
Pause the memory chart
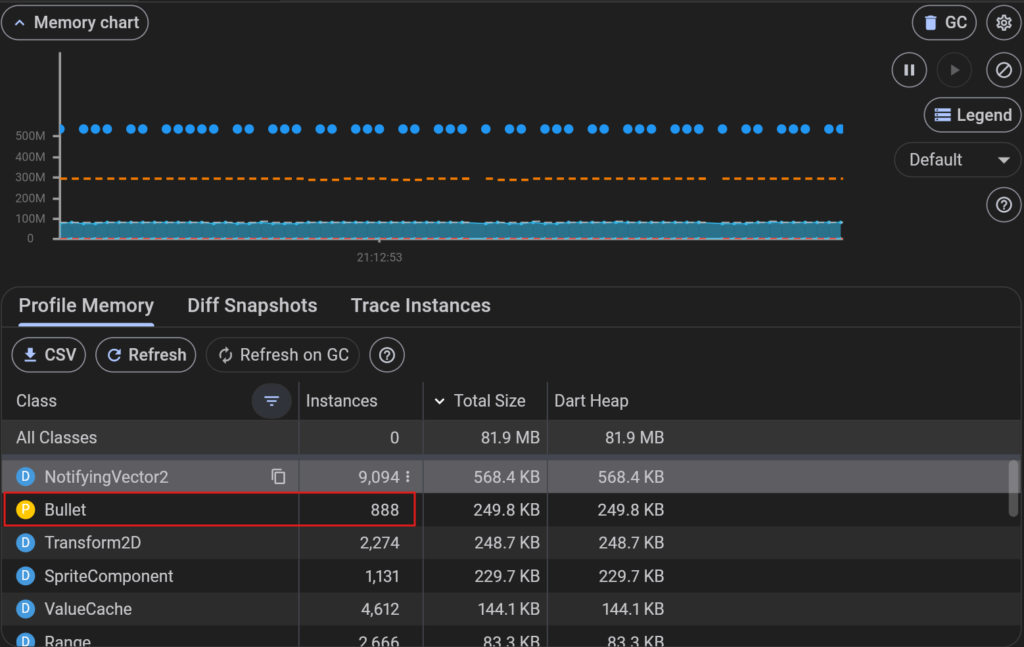909,70
